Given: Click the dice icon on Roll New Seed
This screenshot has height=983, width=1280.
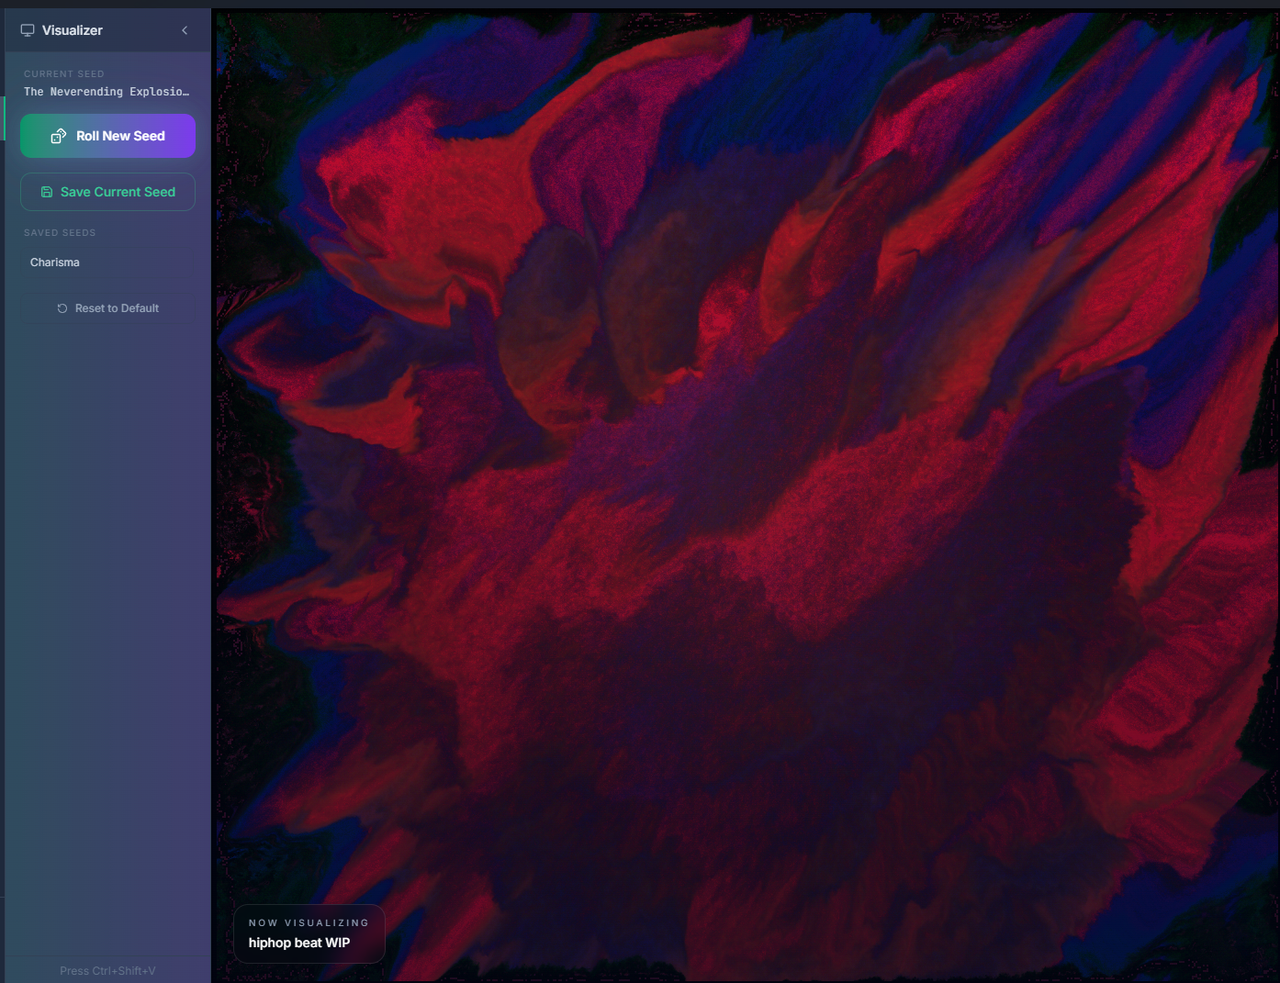Looking at the screenshot, I should coord(59,136).
